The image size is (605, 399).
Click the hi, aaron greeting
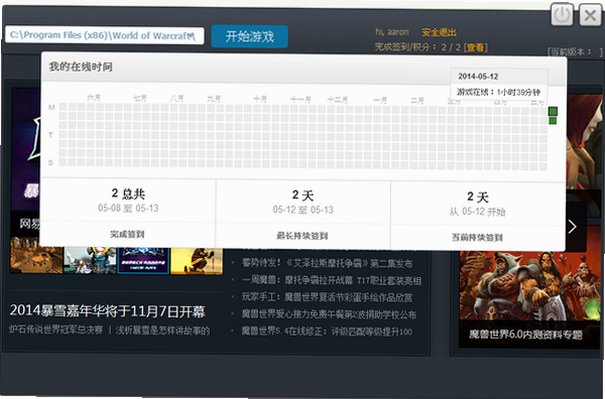tap(392, 32)
